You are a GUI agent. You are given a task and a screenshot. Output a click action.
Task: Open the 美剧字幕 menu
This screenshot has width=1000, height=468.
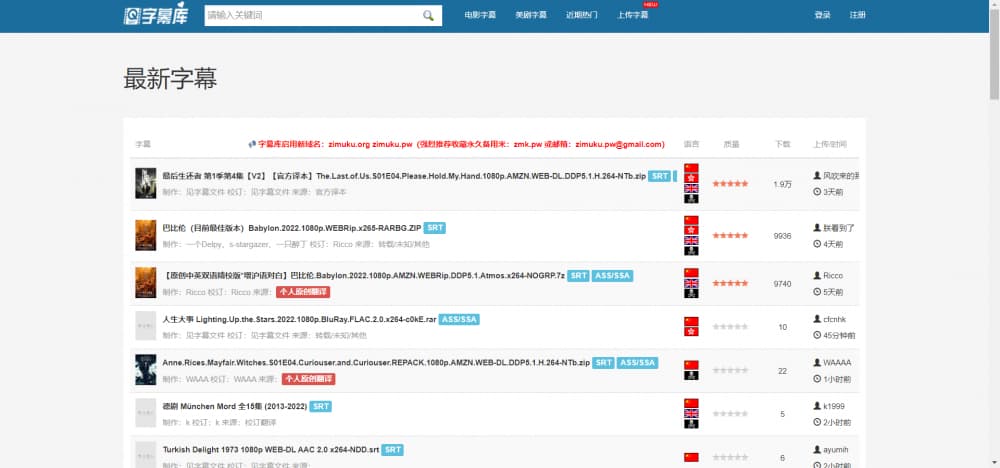tap(531, 15)
